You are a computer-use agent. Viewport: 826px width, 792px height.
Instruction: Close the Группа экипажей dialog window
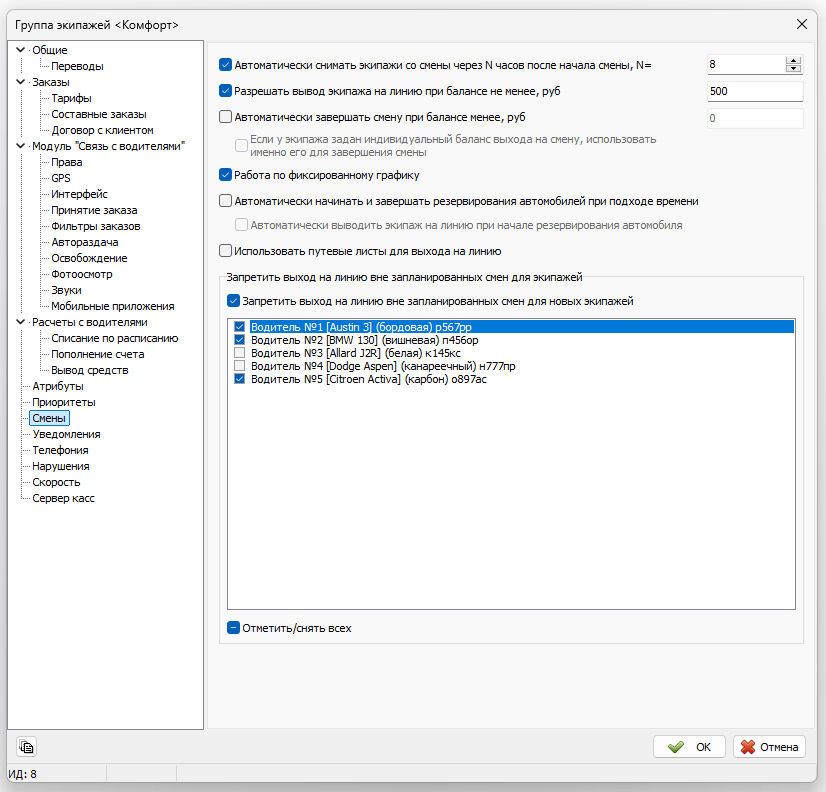pos(801,23)
